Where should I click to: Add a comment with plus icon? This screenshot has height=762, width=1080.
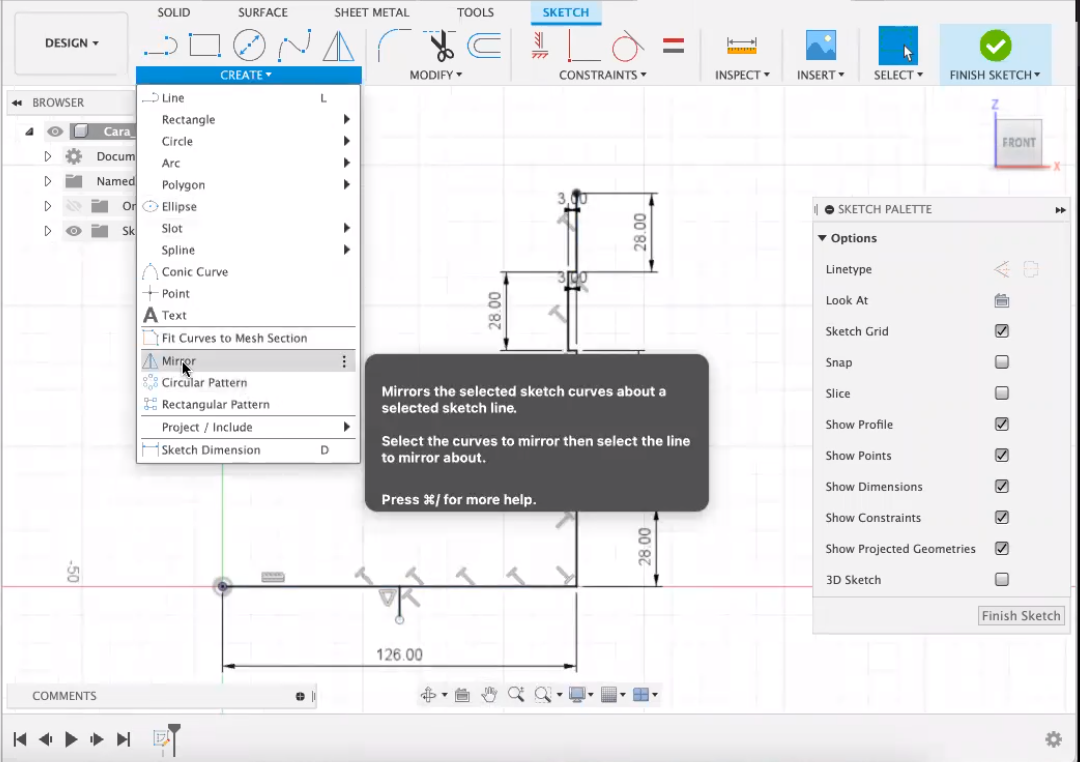pos(300,696)
